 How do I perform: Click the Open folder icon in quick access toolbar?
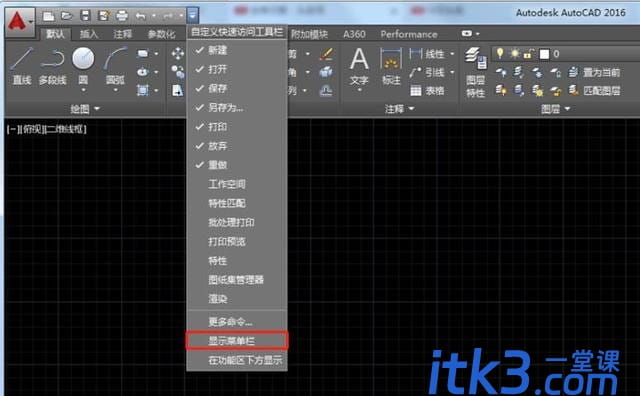click(x=67, y=16)
